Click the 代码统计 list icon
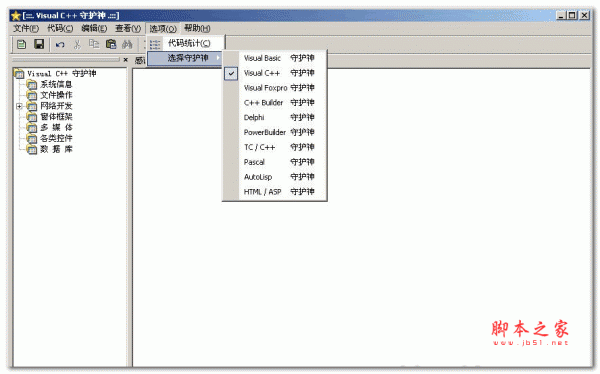The image size is (600, 374). tap(155, 44)
